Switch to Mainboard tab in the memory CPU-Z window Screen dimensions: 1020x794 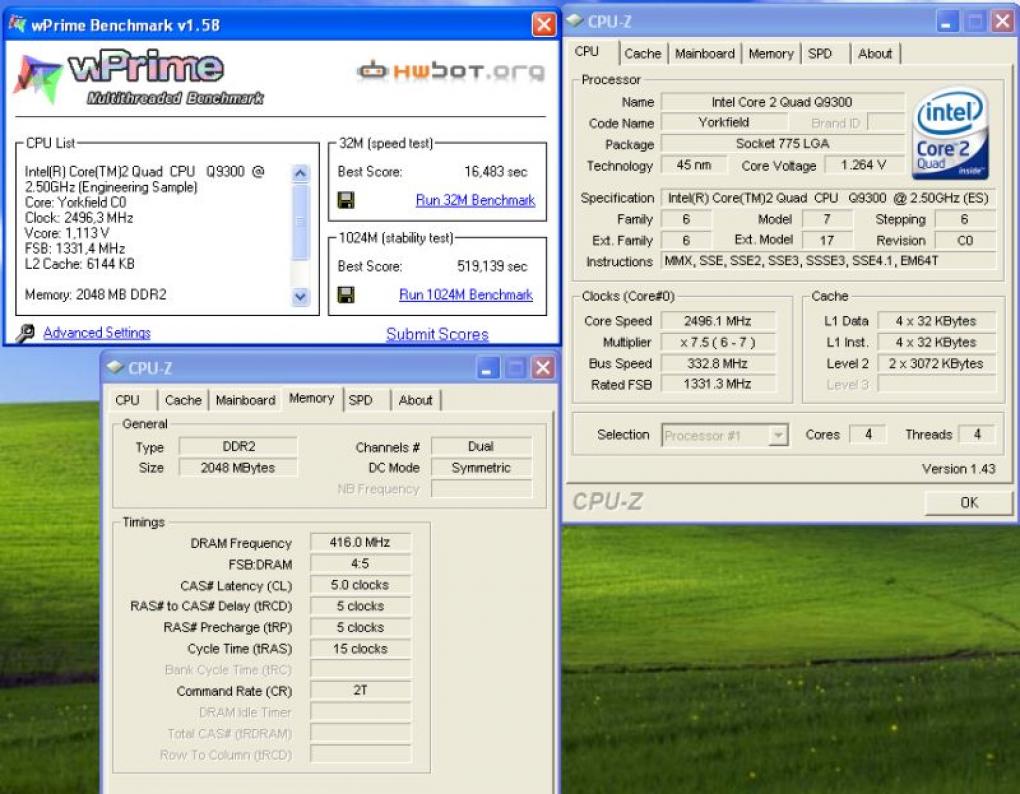coord(245,400)
